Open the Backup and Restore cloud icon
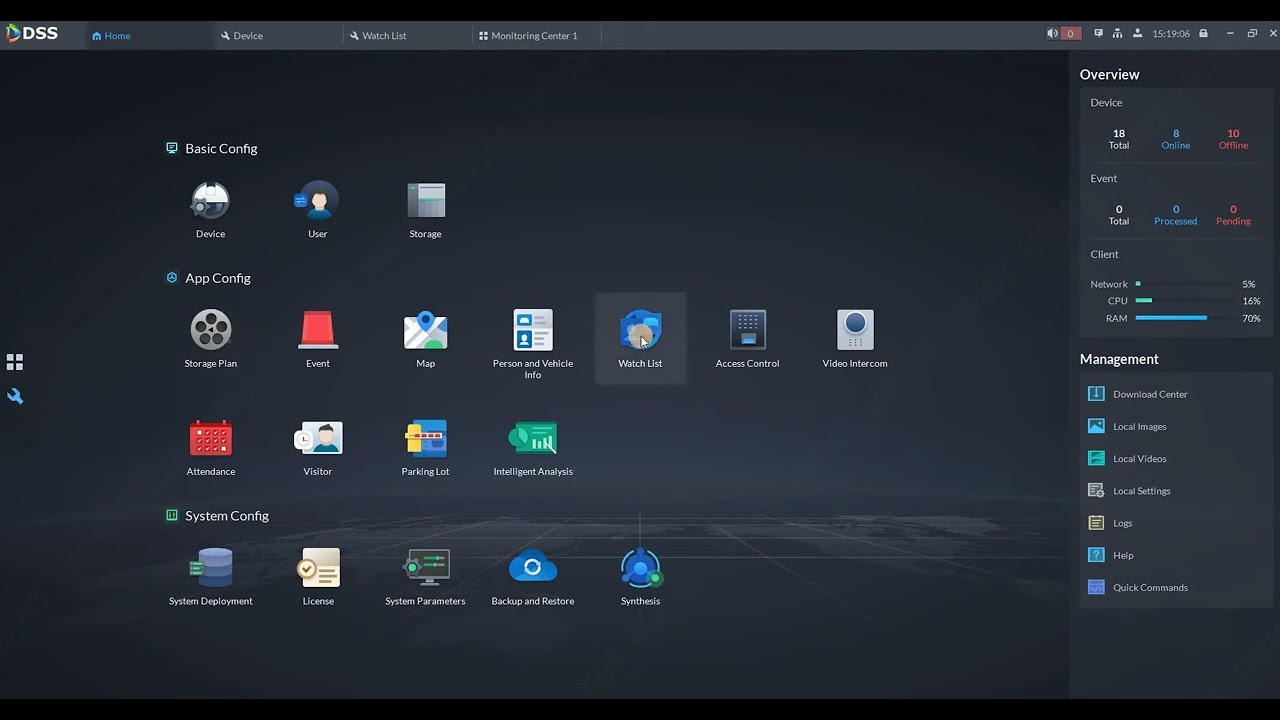This screenshot has height=720, width=1280. pos(533,568)
